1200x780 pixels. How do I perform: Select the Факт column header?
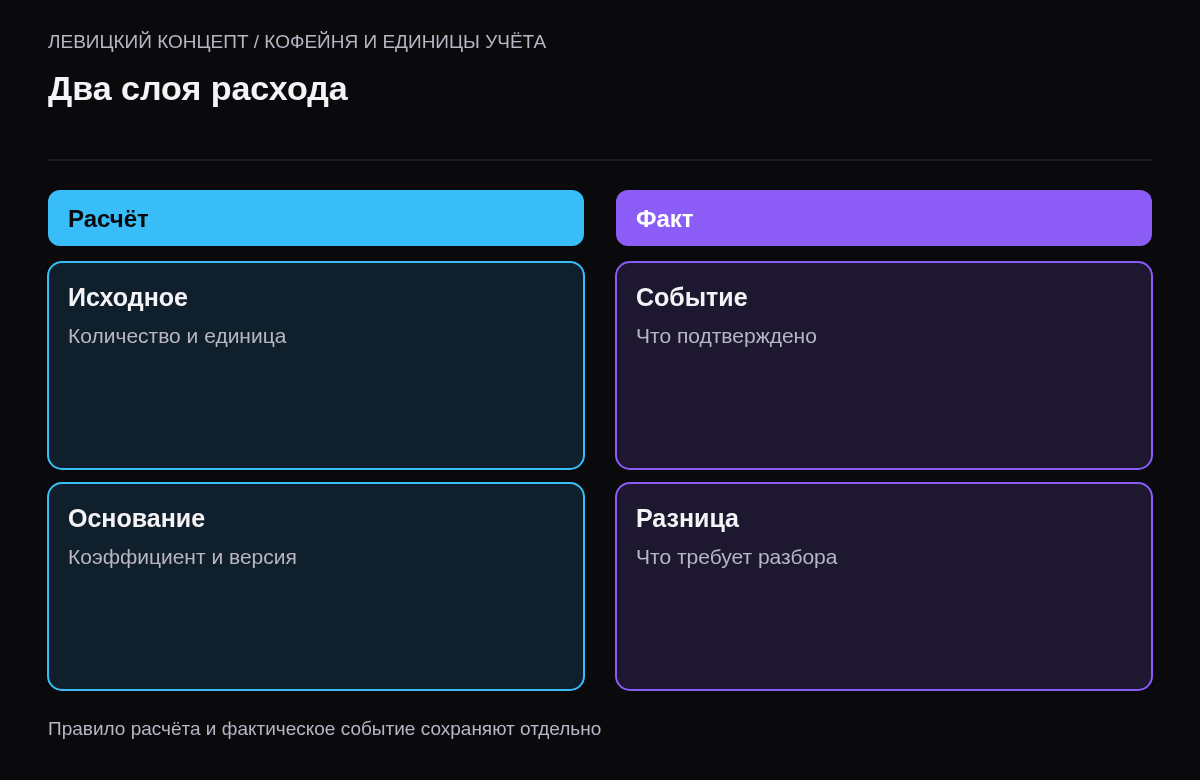(x=884, y=218)
